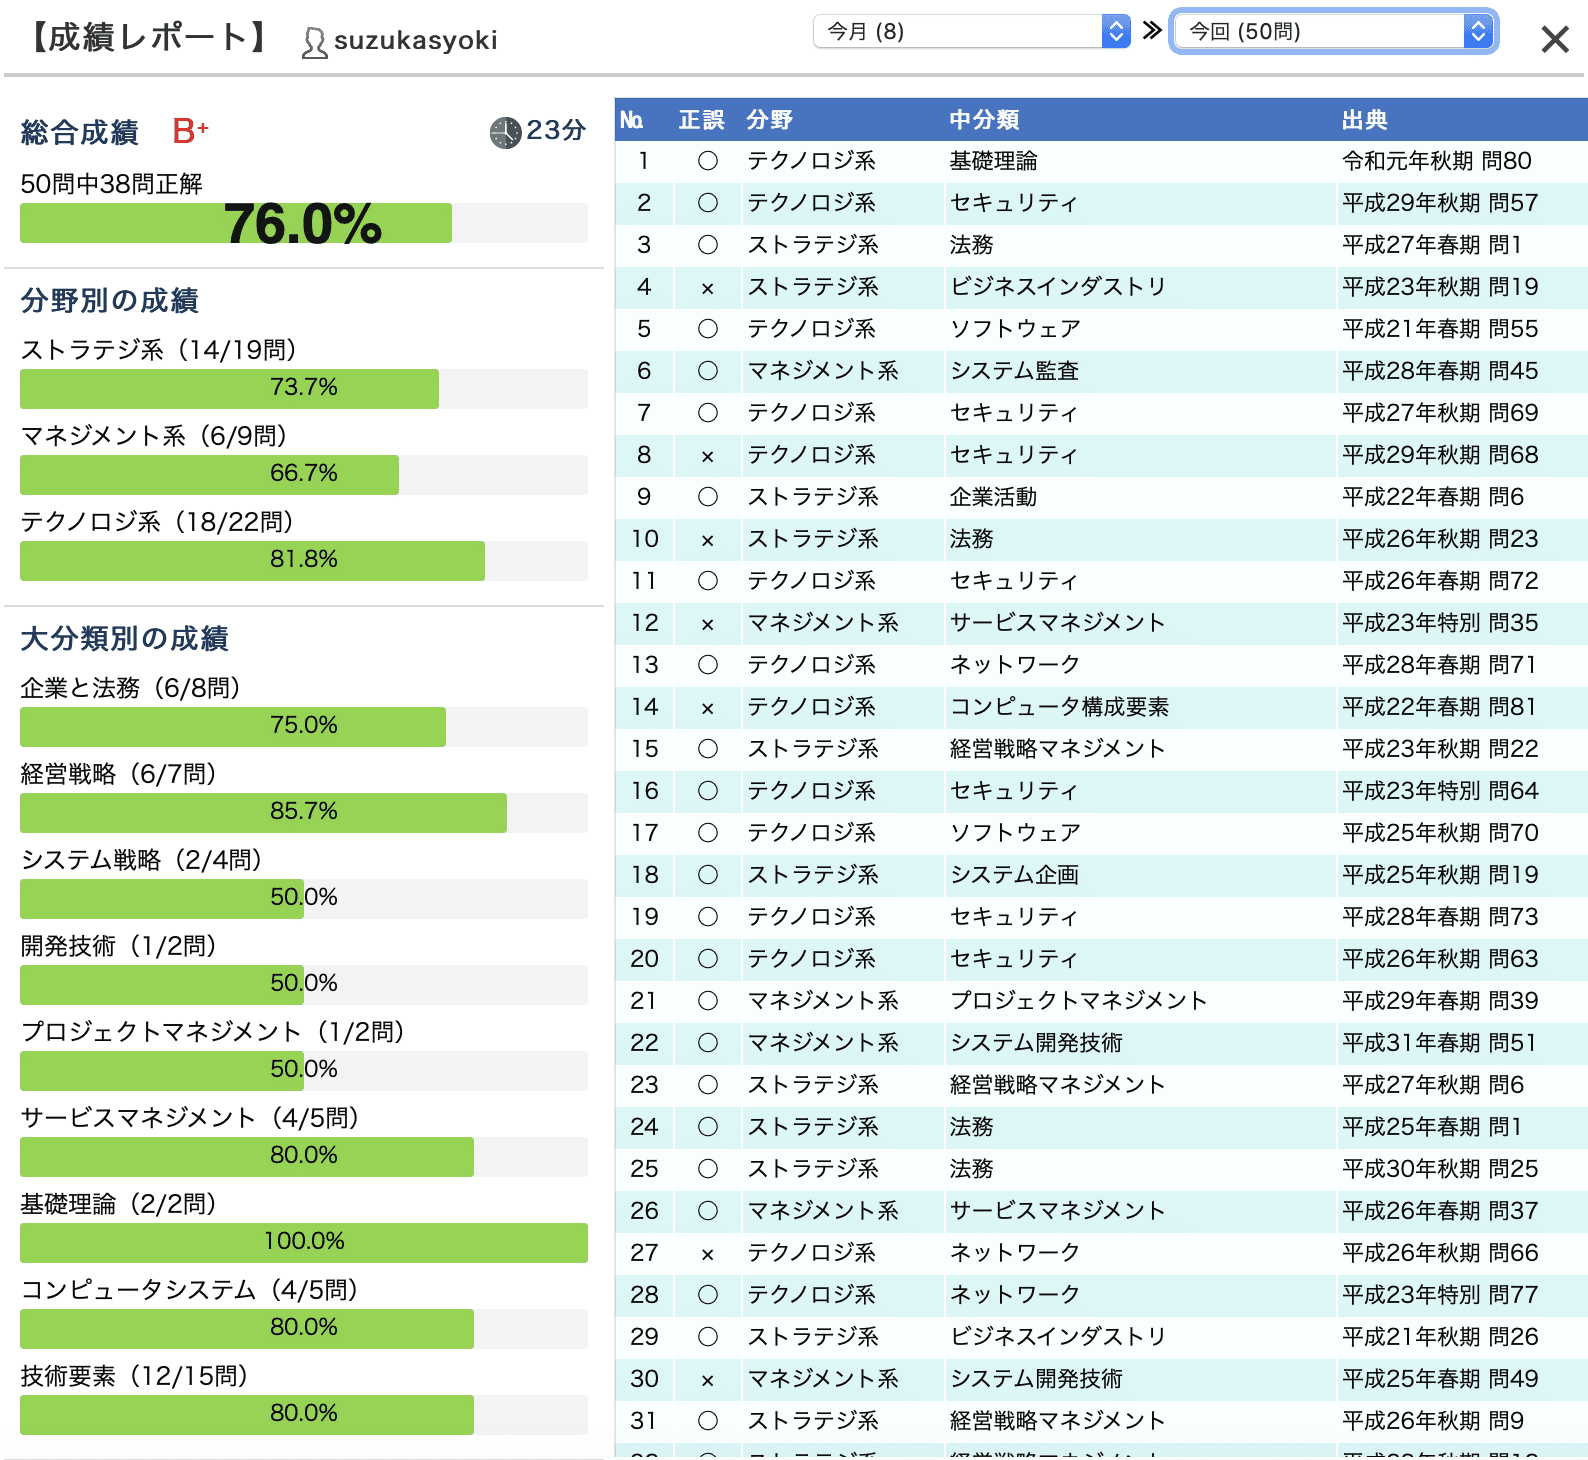
Task: Click the 基礎理論 100.0% progress bar
Action: point(304,1242)
